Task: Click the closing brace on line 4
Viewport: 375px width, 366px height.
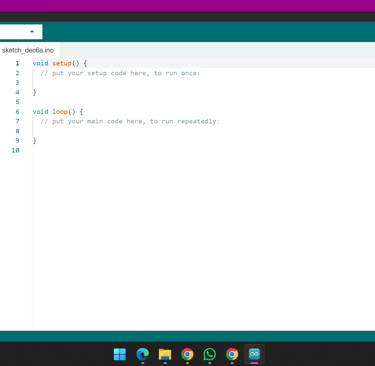Action: pos(34,92)
